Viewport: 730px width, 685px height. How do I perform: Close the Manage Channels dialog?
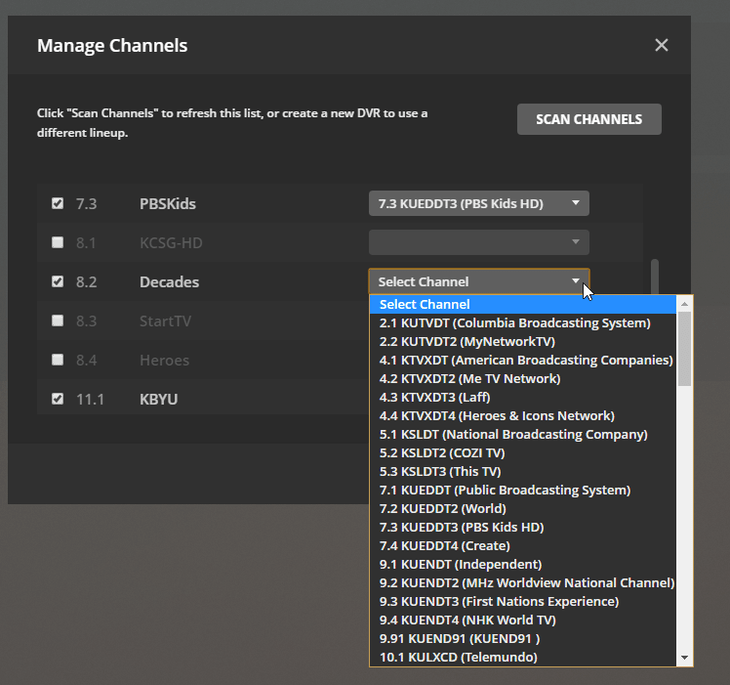pyautogui.click(x=661, y=45)
